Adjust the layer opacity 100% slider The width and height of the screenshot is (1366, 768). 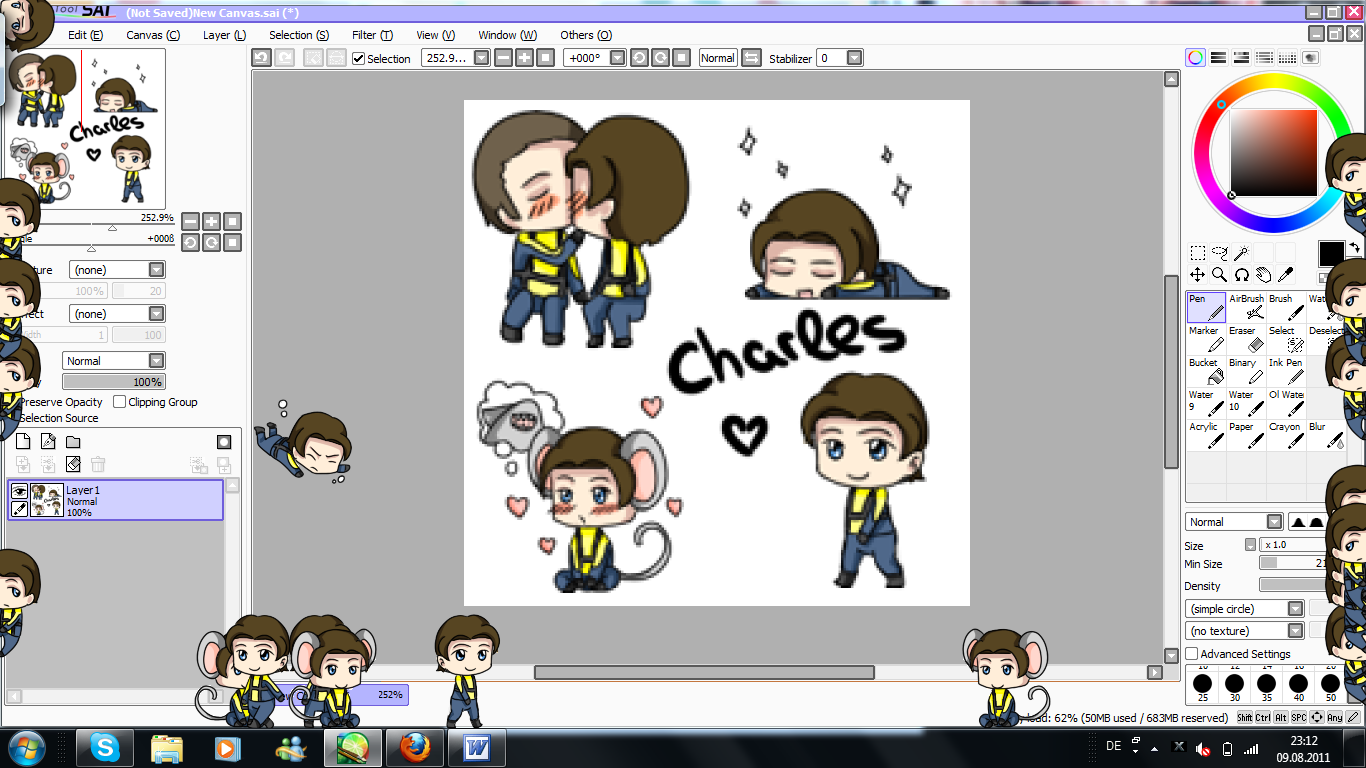tap(114, 382)
